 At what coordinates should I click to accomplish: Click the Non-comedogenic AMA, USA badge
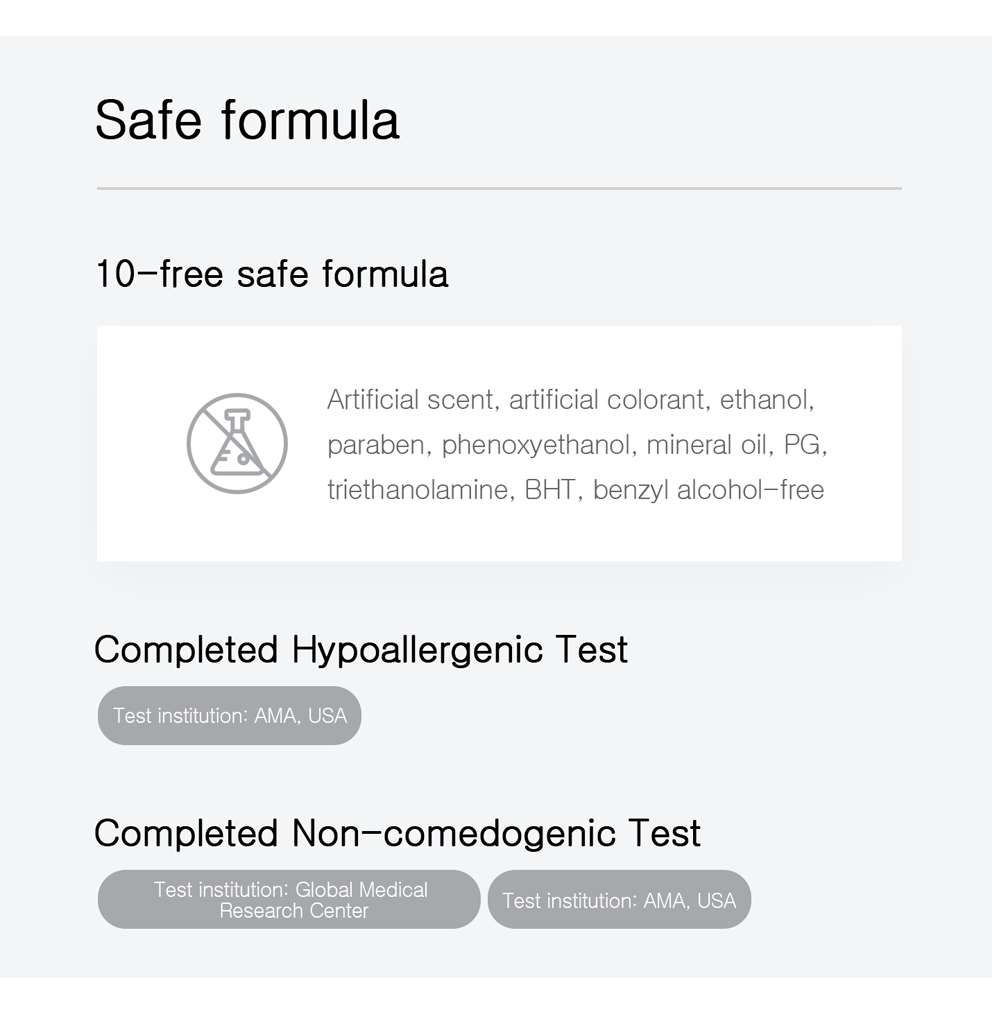(619, 900)
